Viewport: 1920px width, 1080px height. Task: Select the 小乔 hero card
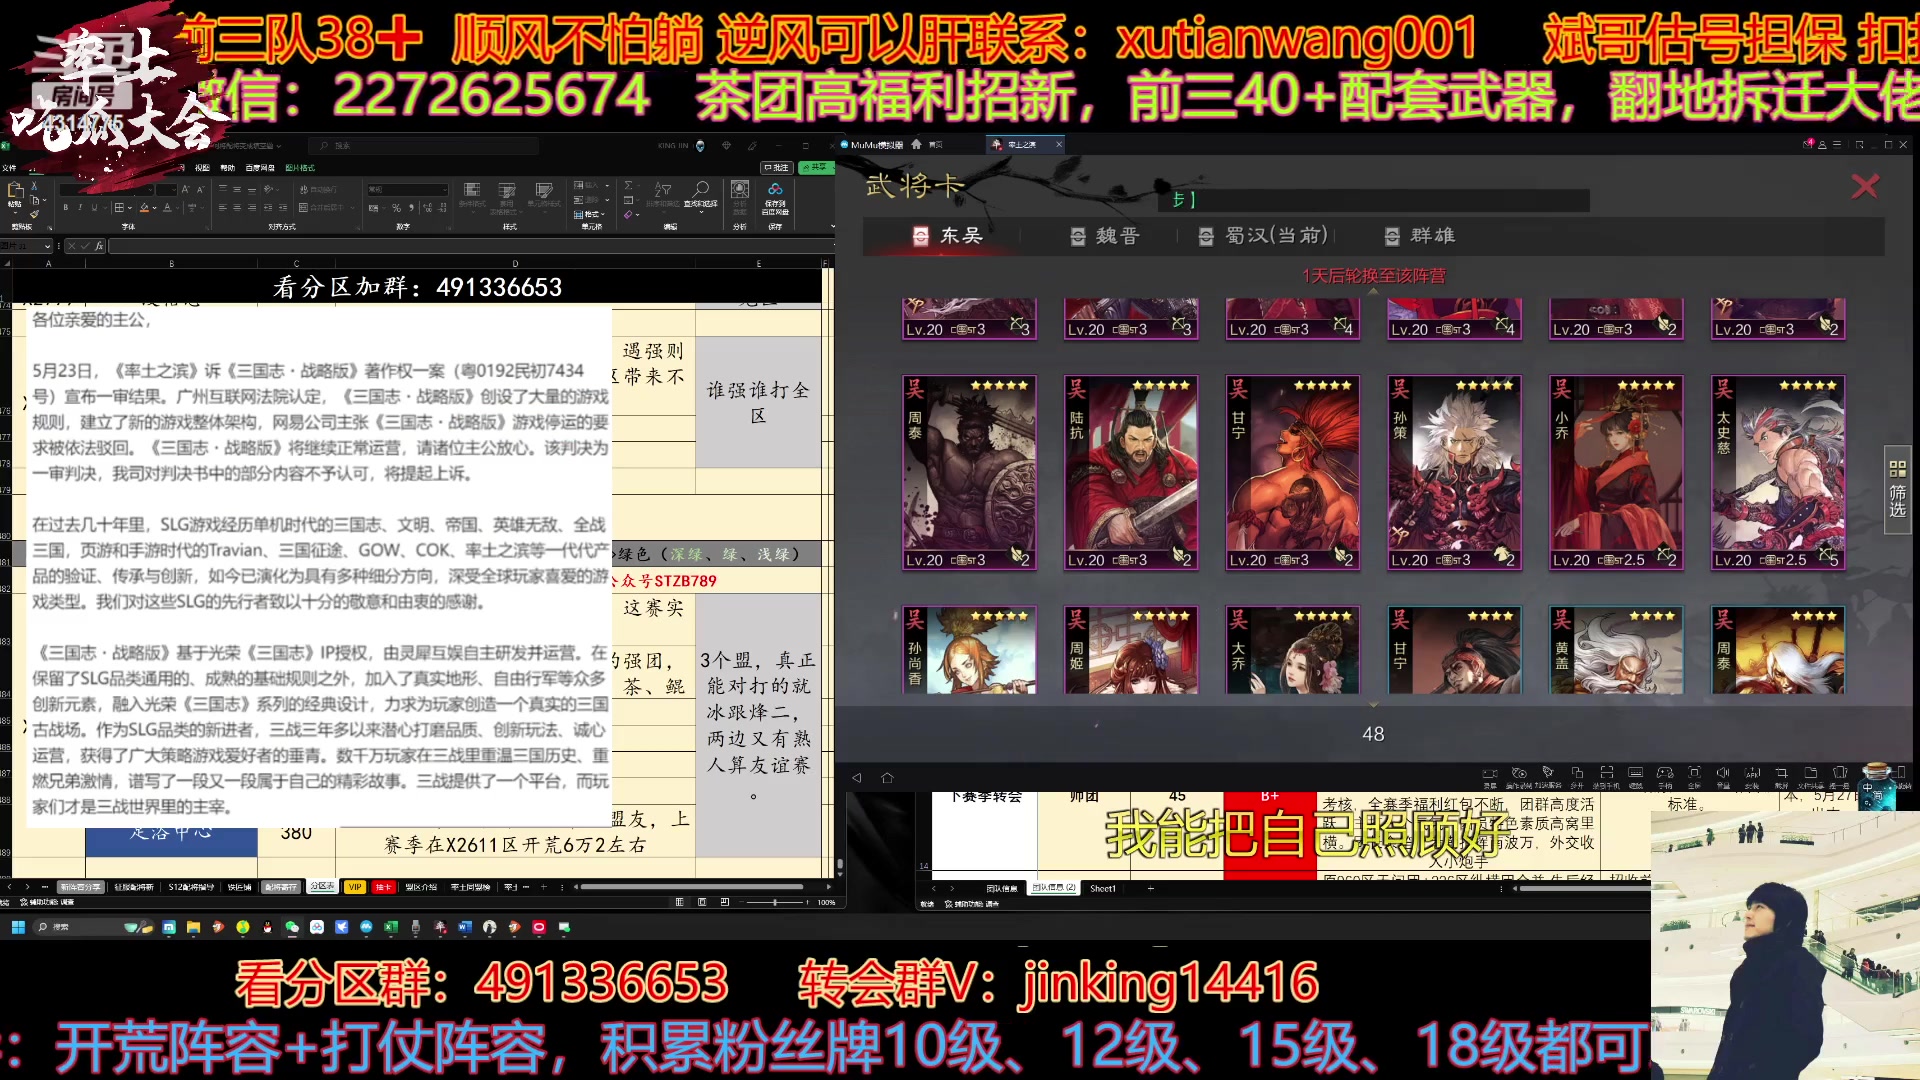[1616, 473]
